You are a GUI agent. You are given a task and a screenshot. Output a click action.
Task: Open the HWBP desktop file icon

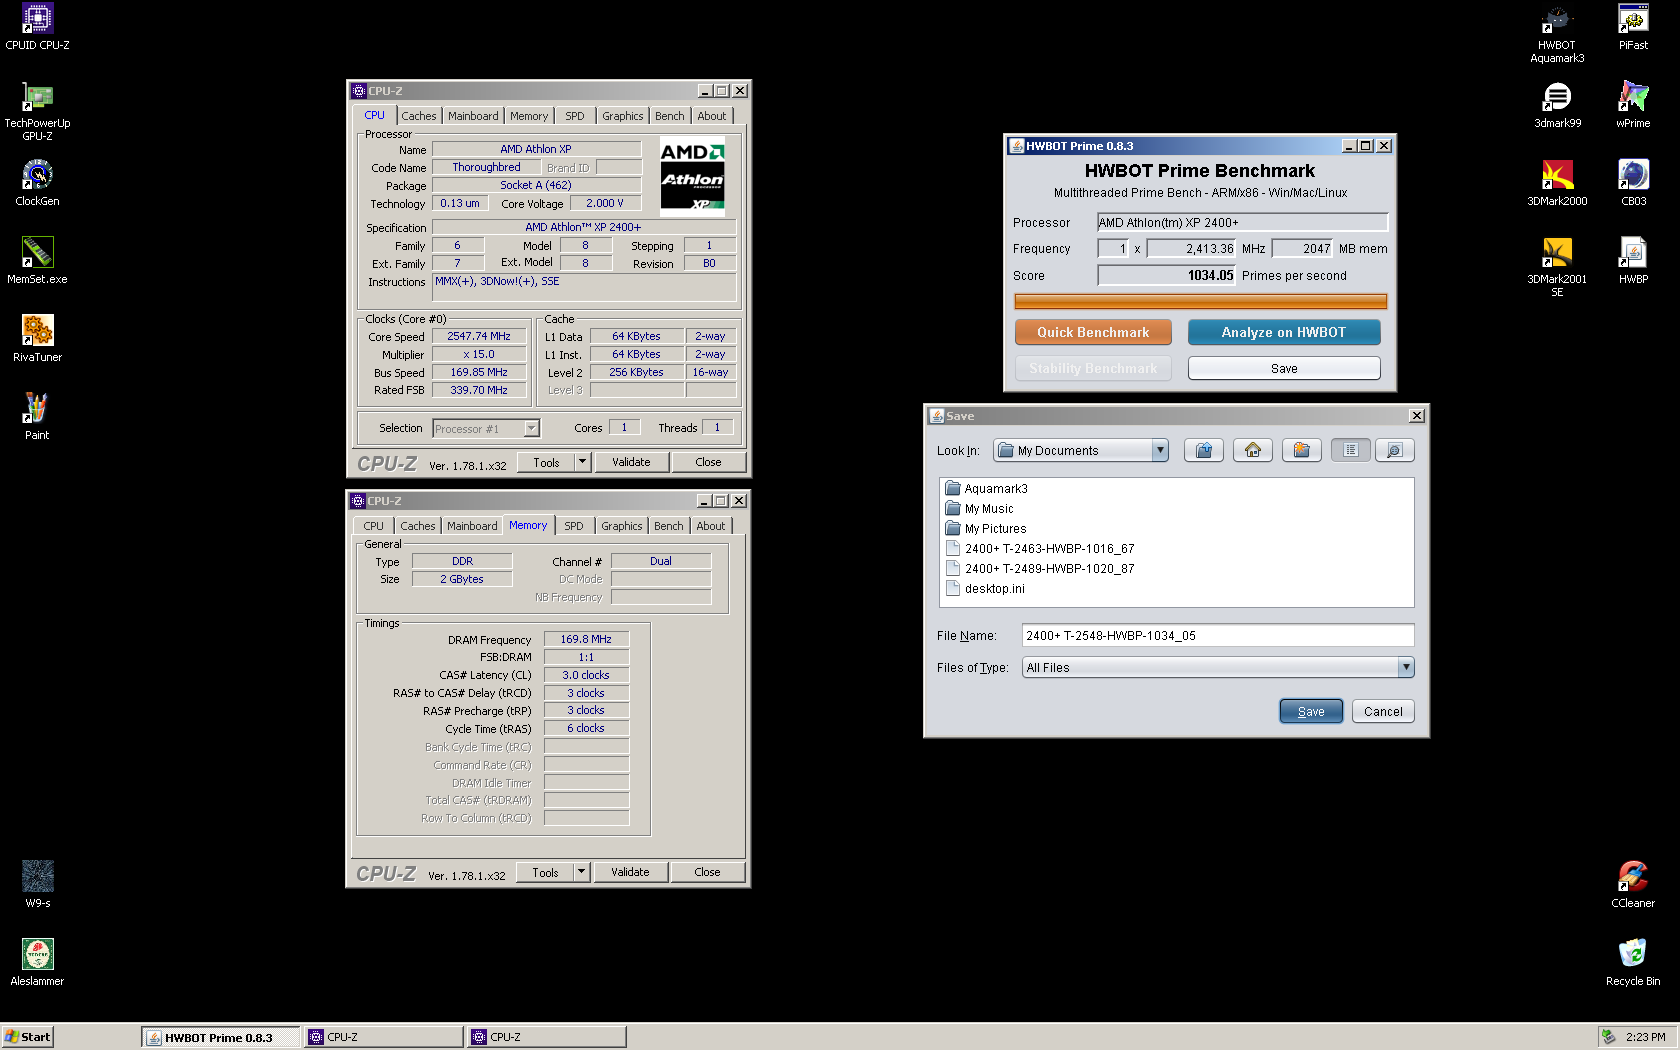(x=1633, y=261)
